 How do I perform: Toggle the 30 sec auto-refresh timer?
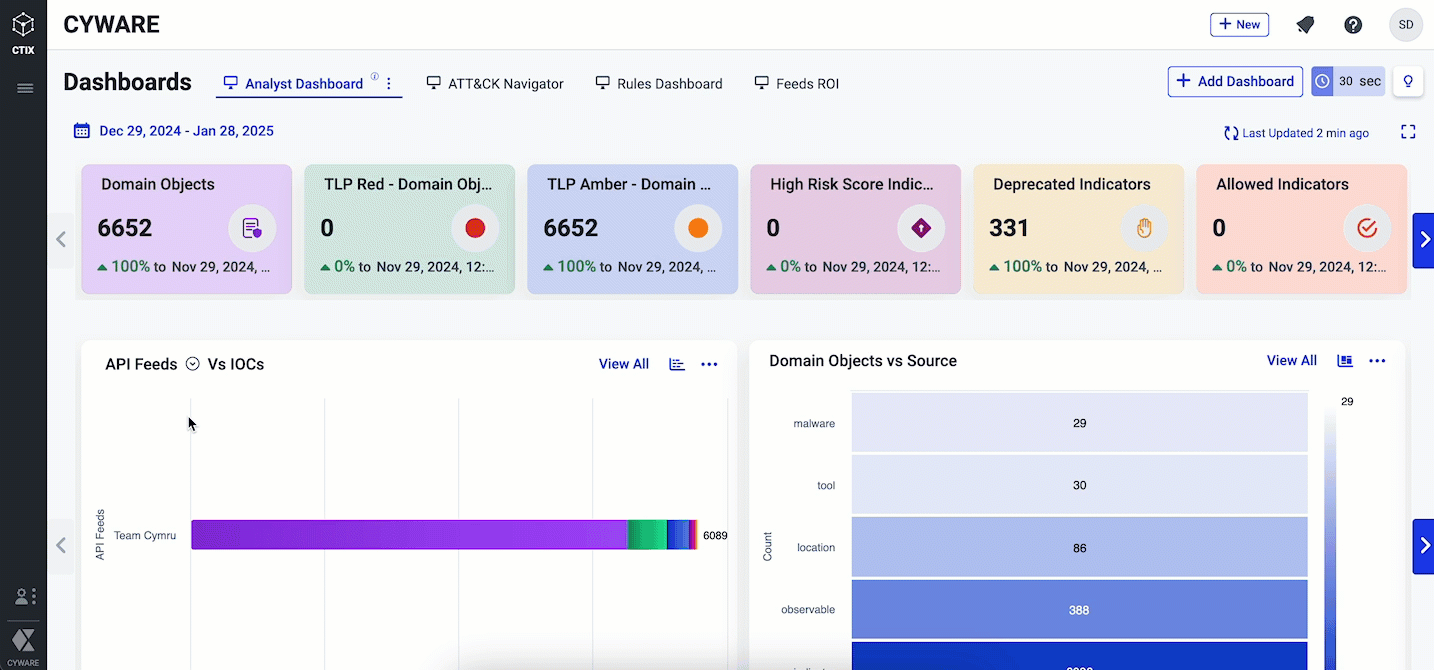click(x=1348, y=81)
